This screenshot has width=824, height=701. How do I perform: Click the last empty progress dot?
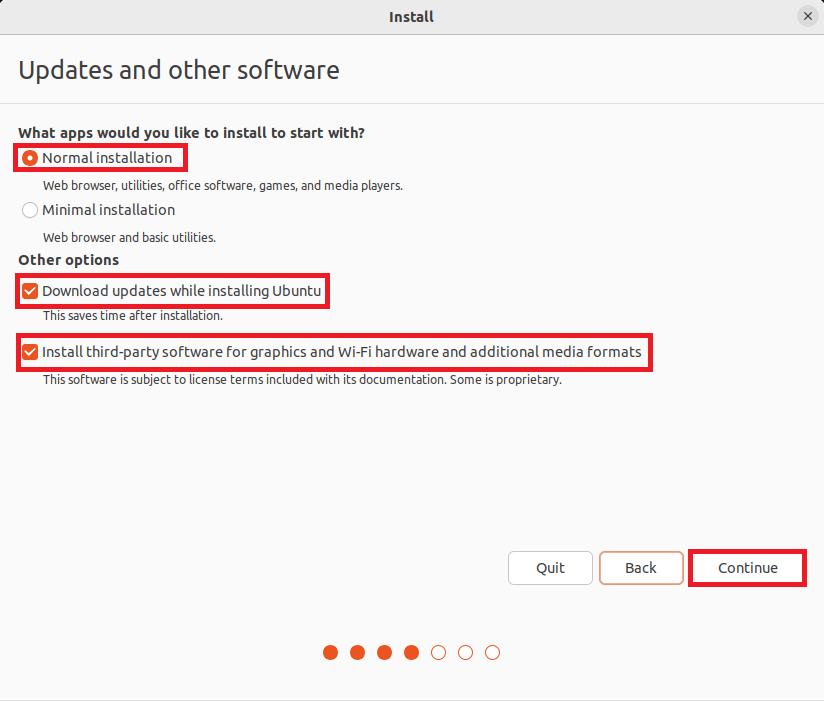coord(492,653)
